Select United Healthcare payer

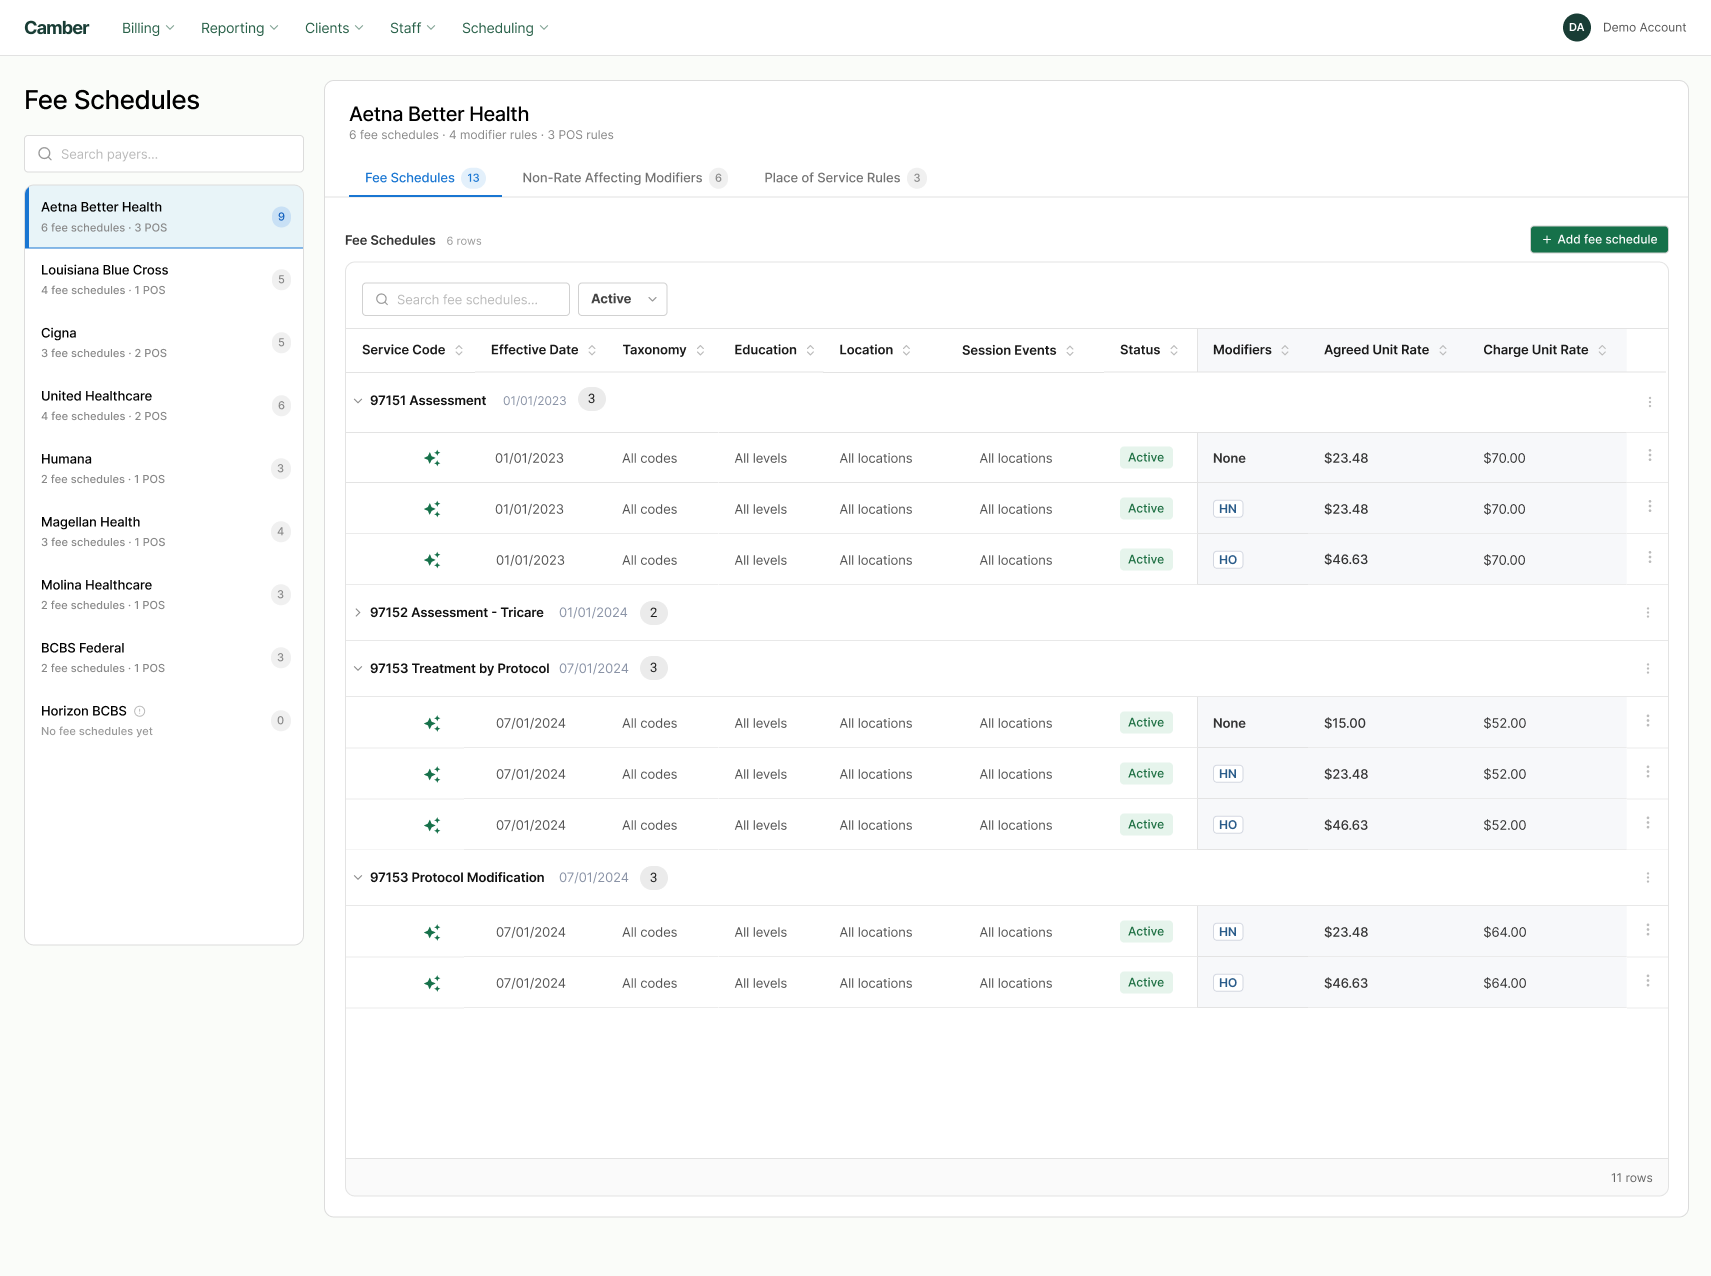[x=164, y=406]
